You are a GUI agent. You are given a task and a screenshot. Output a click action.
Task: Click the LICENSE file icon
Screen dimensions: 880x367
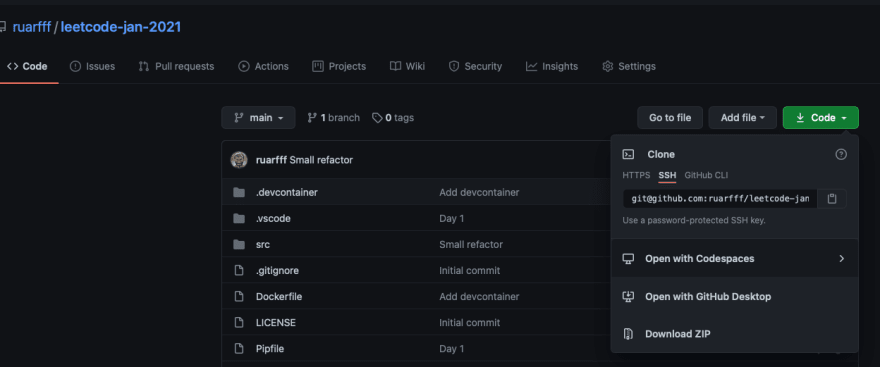pos(239,323)
